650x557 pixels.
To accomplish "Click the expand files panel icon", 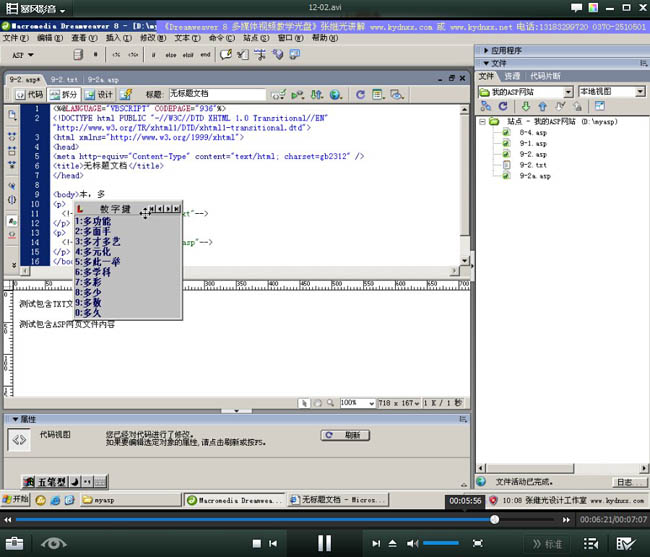I will [x=600, y=107].
